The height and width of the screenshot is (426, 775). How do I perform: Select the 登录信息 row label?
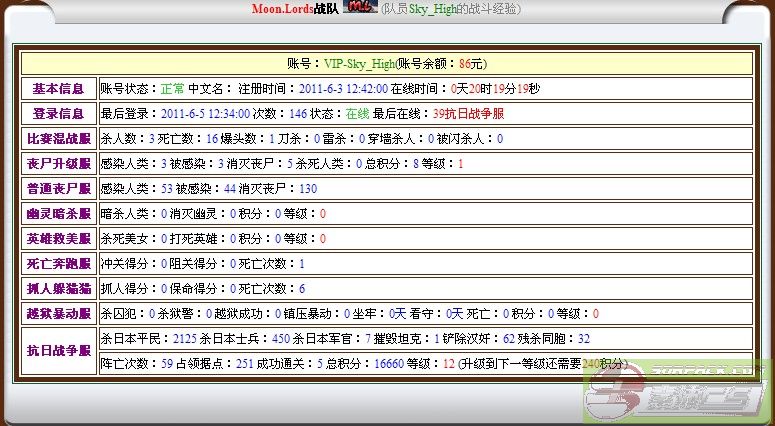(59, 113)
